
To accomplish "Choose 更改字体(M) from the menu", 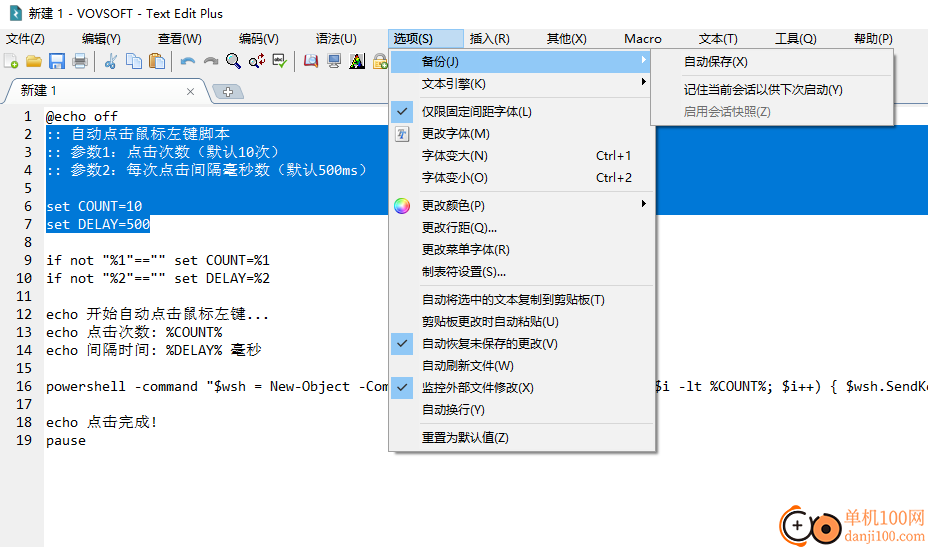I will click(522, 134).
